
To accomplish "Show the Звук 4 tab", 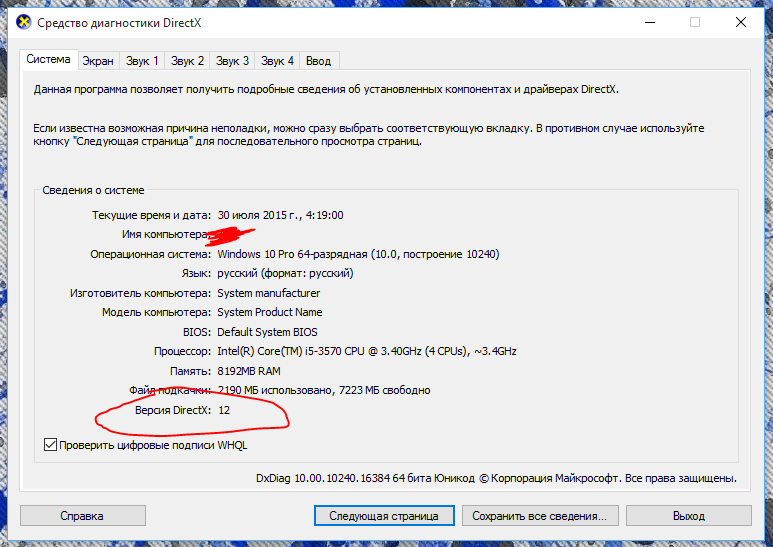I will (277, 61).
